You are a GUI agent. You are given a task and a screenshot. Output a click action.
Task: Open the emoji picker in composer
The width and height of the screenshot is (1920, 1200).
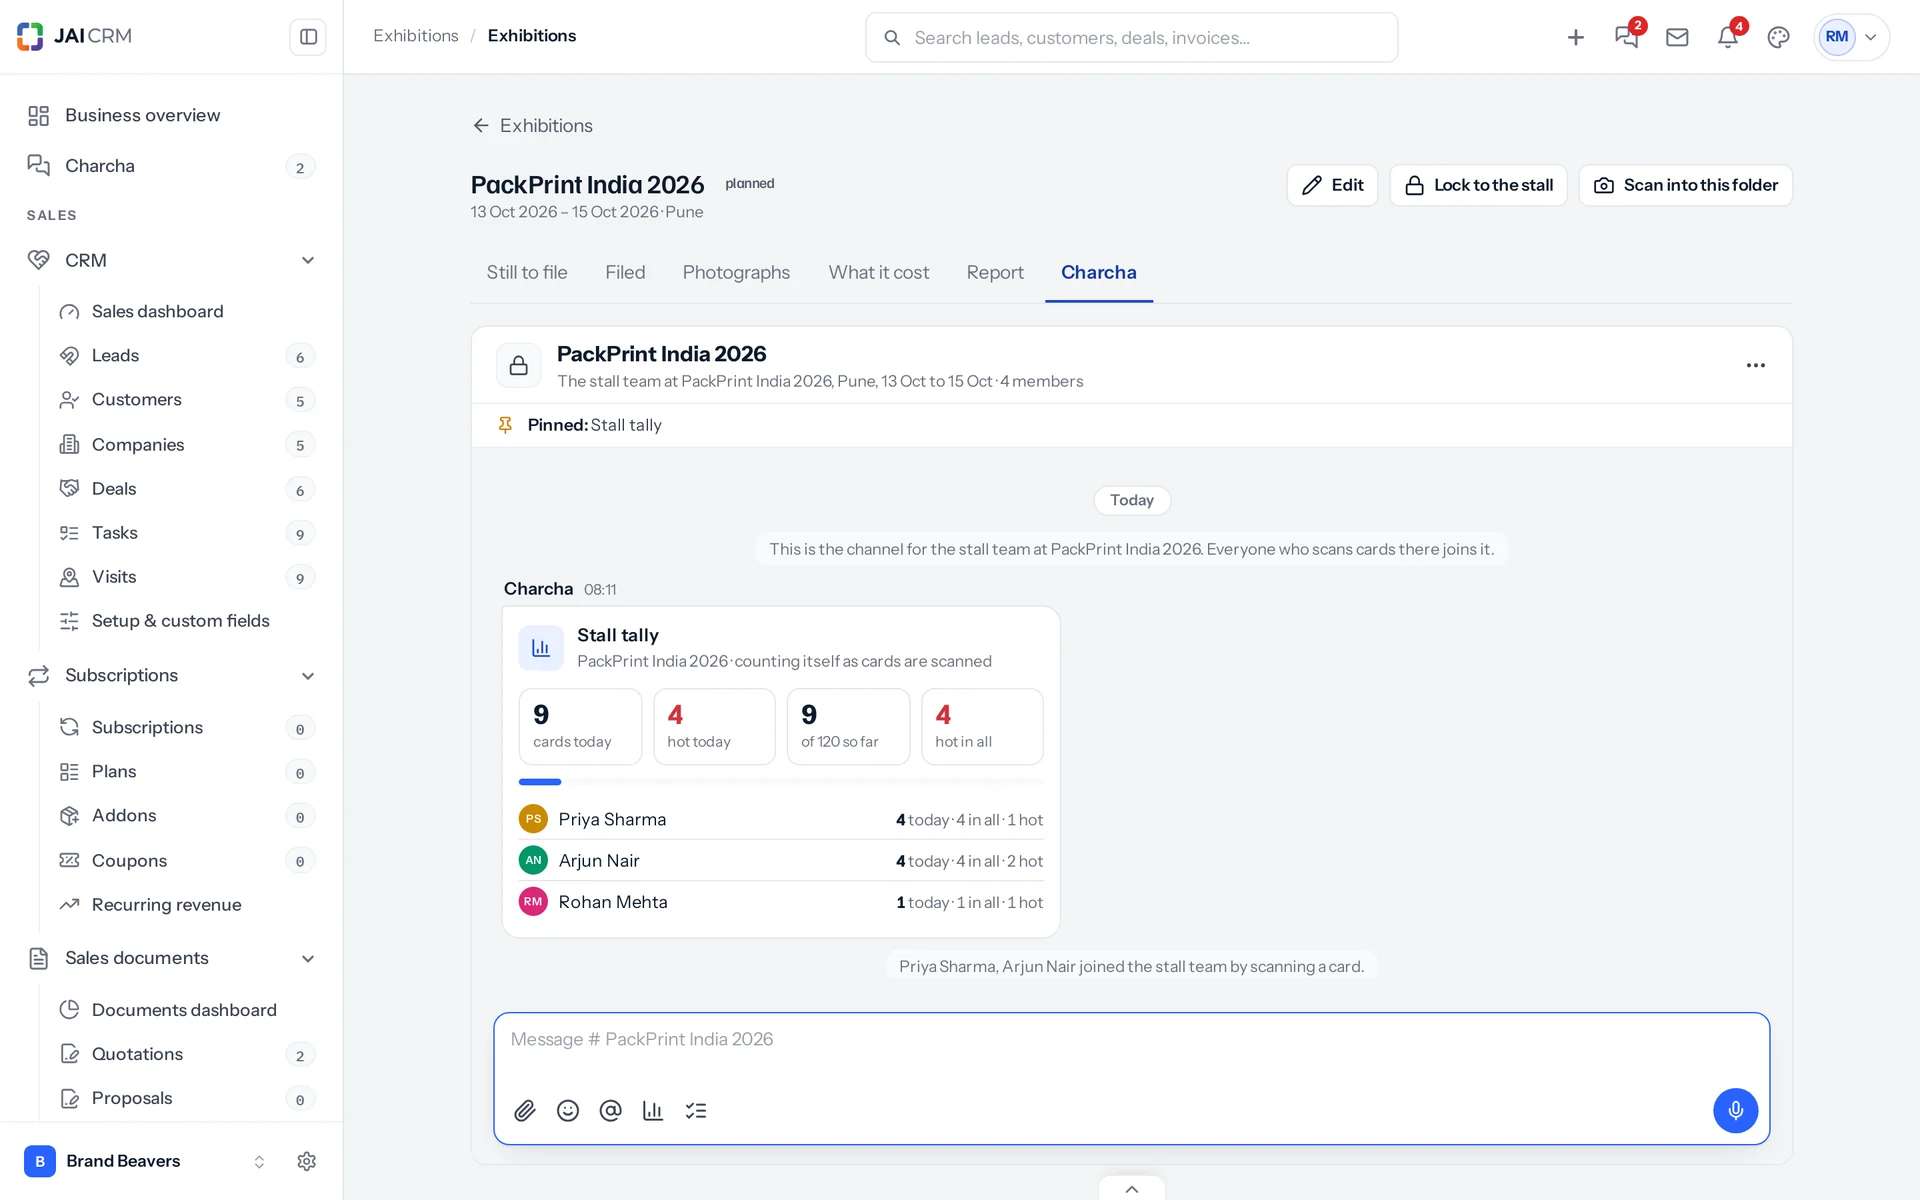click(x=568, y=1111)
